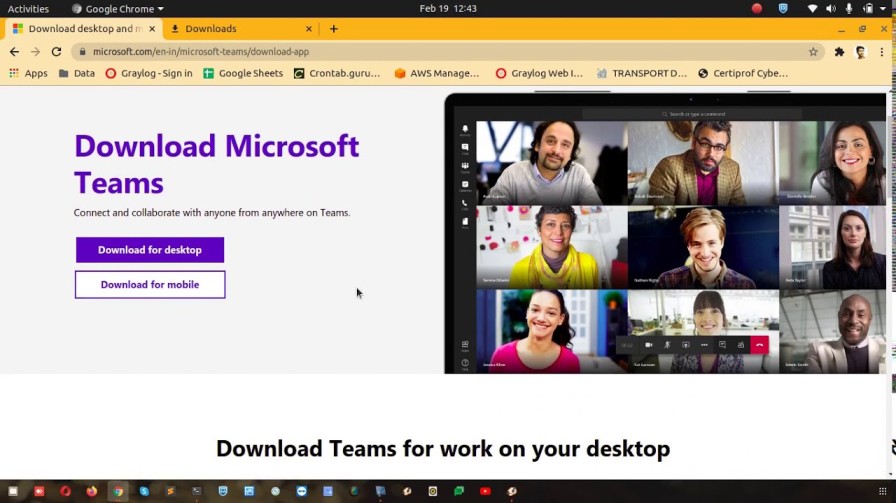
Task: Open the Apps bookmarks shortcut
Action: 29,73
